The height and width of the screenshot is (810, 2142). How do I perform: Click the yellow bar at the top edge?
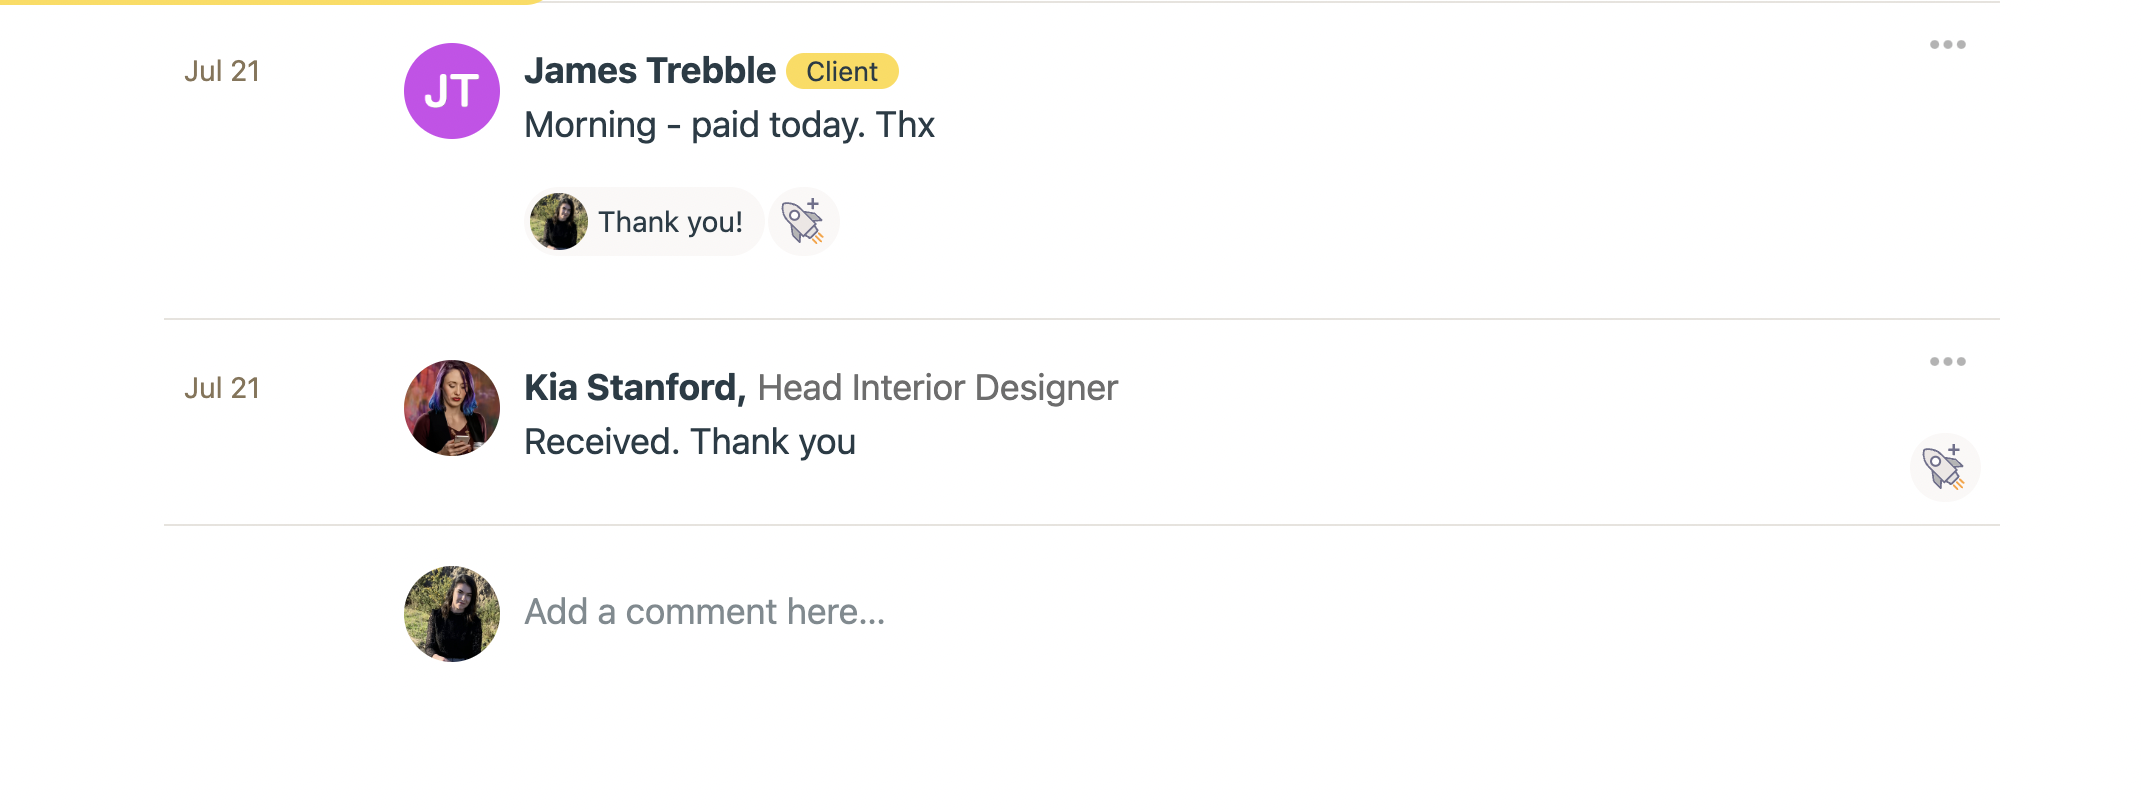tap(270, 2)
